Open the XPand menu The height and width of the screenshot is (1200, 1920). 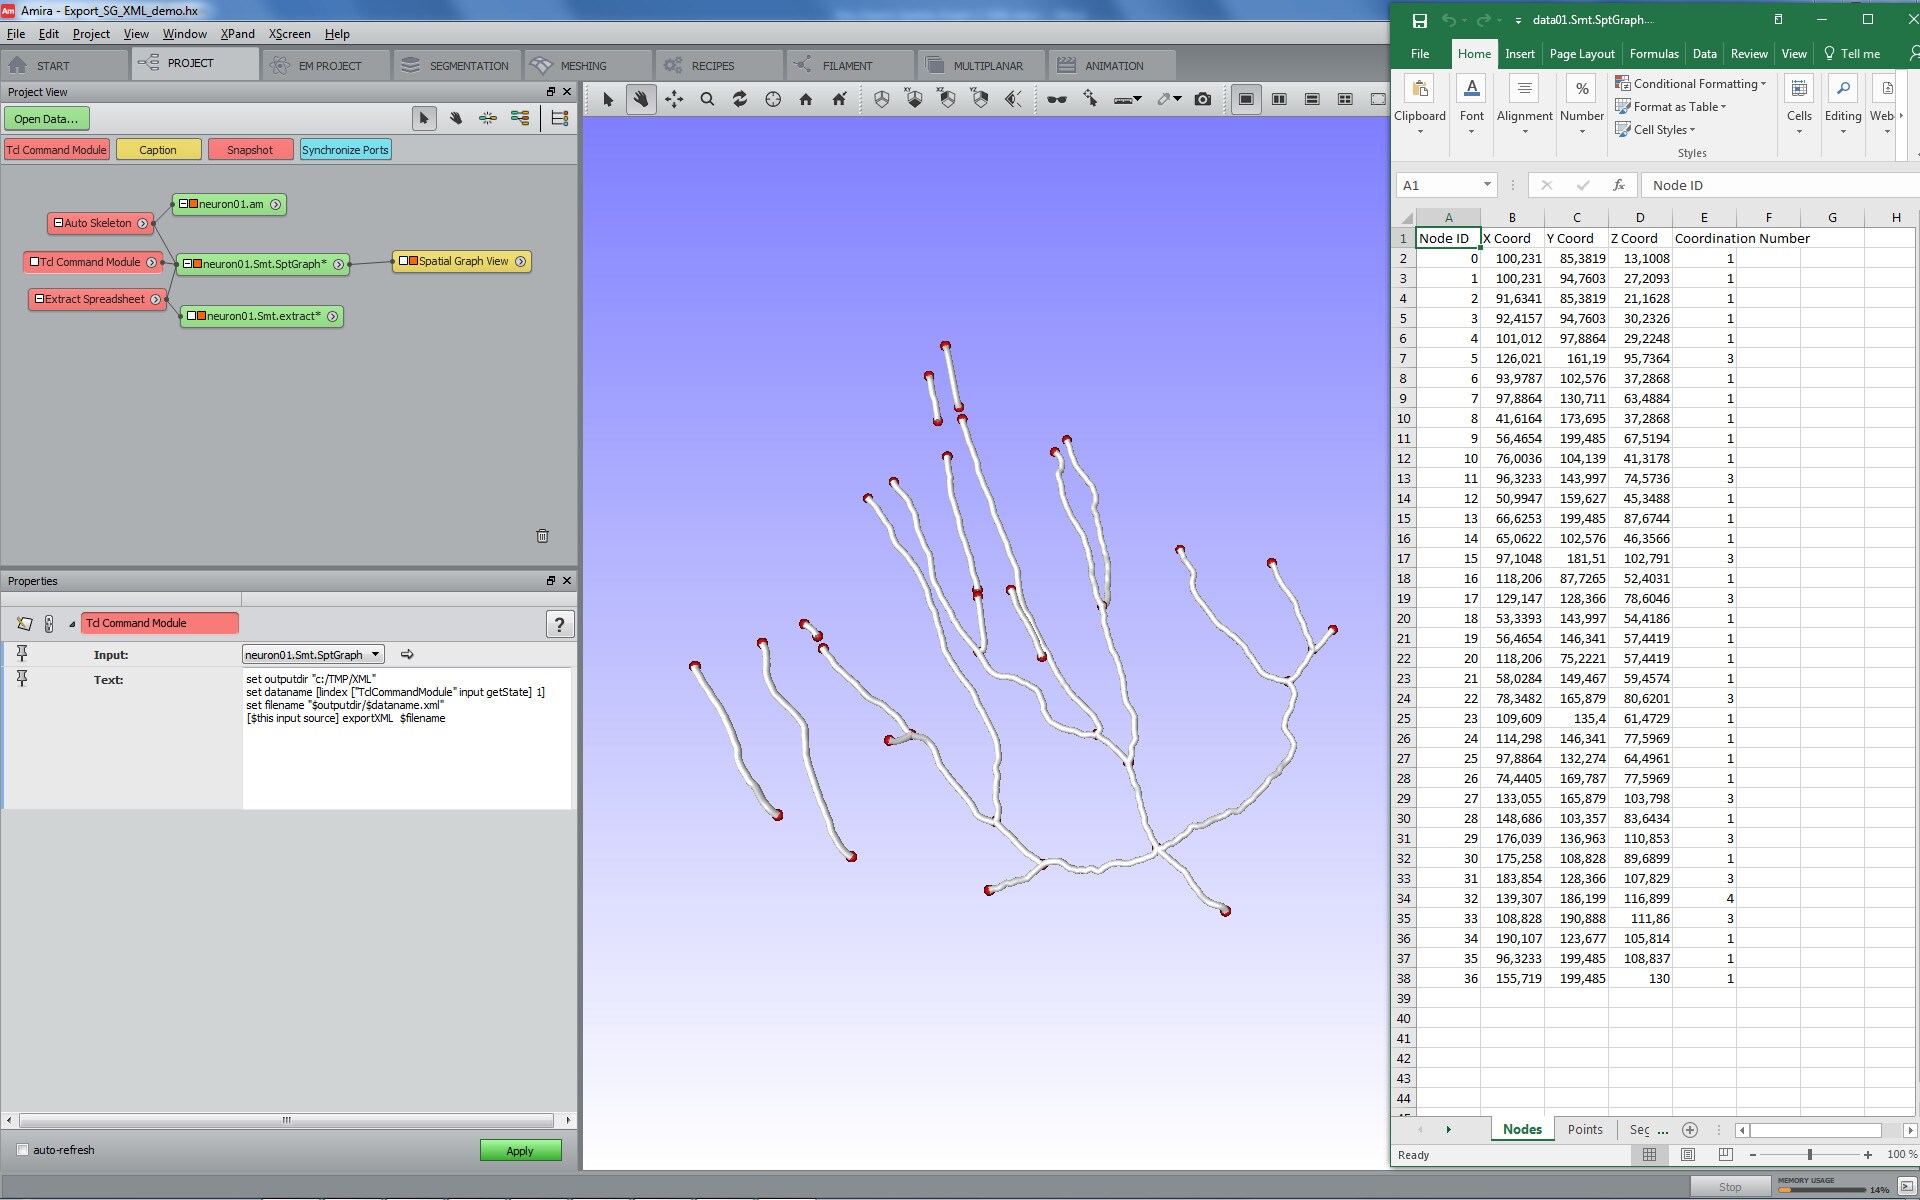(x=237, y=34)
